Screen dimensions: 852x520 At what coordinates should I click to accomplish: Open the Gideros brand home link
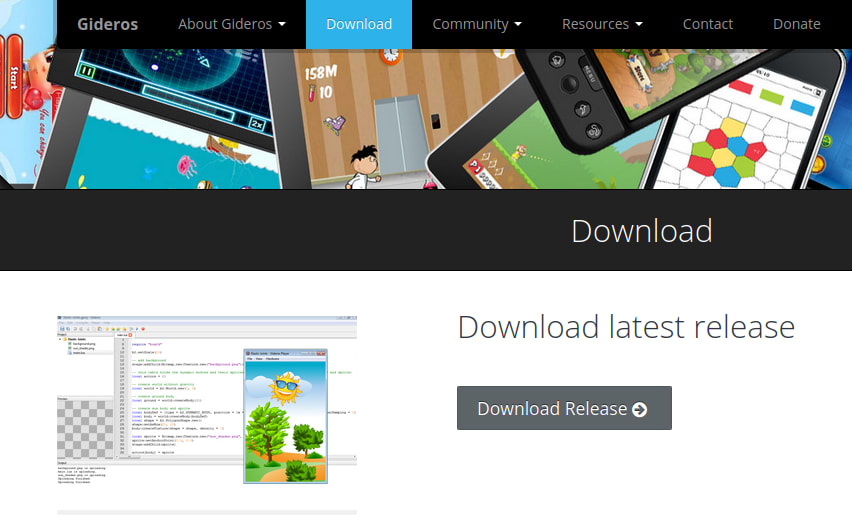click(107, 24)
